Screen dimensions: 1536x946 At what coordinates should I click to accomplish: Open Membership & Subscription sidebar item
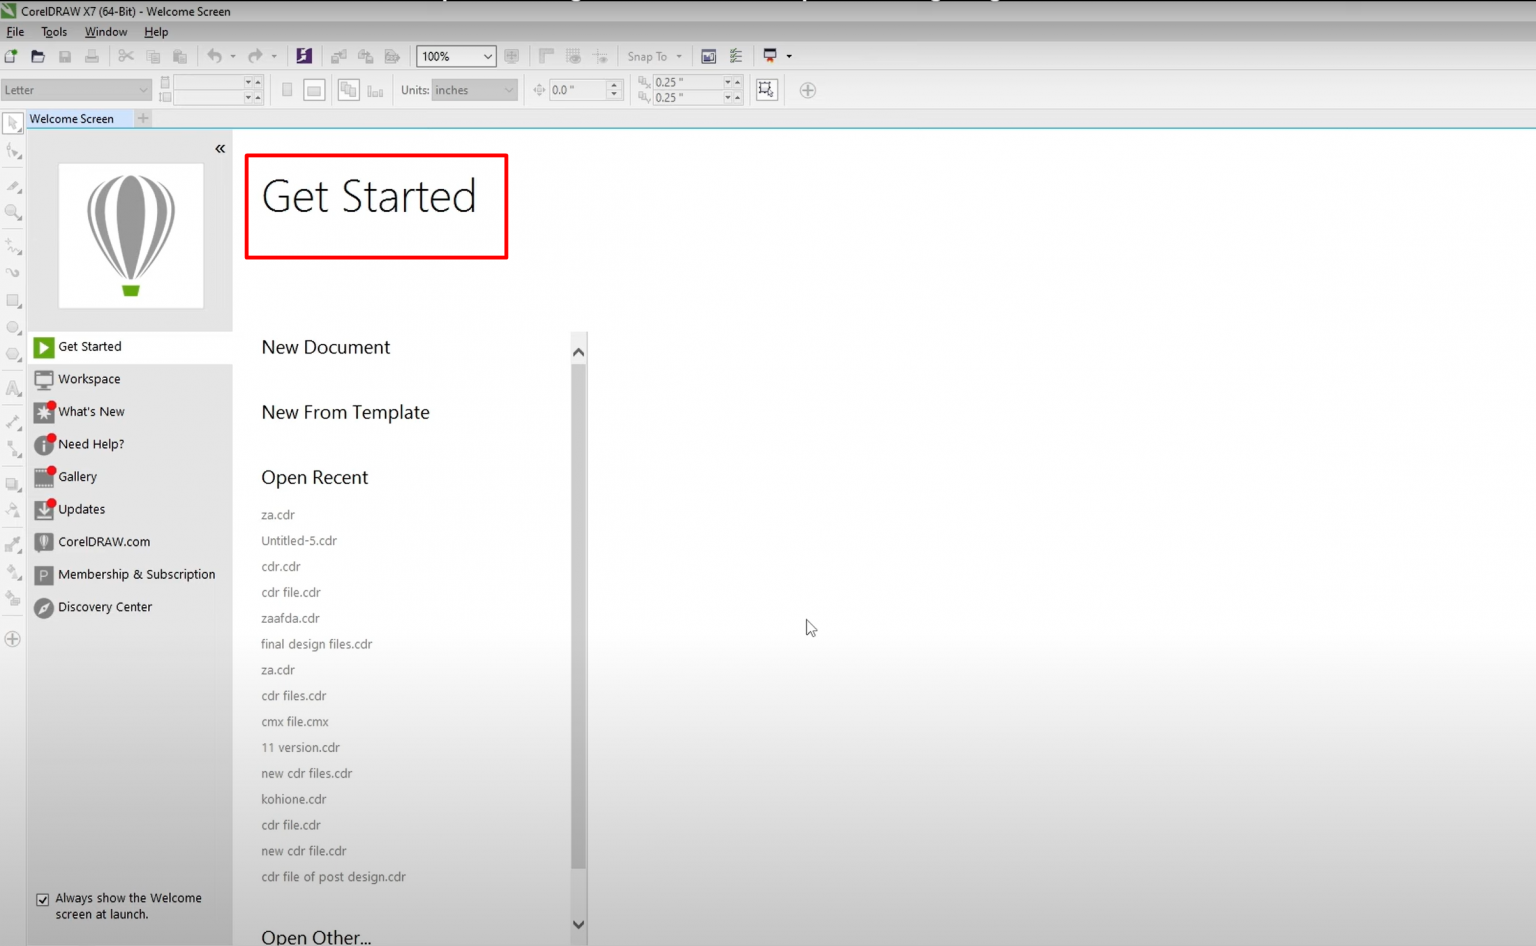[x=130, y=574]
